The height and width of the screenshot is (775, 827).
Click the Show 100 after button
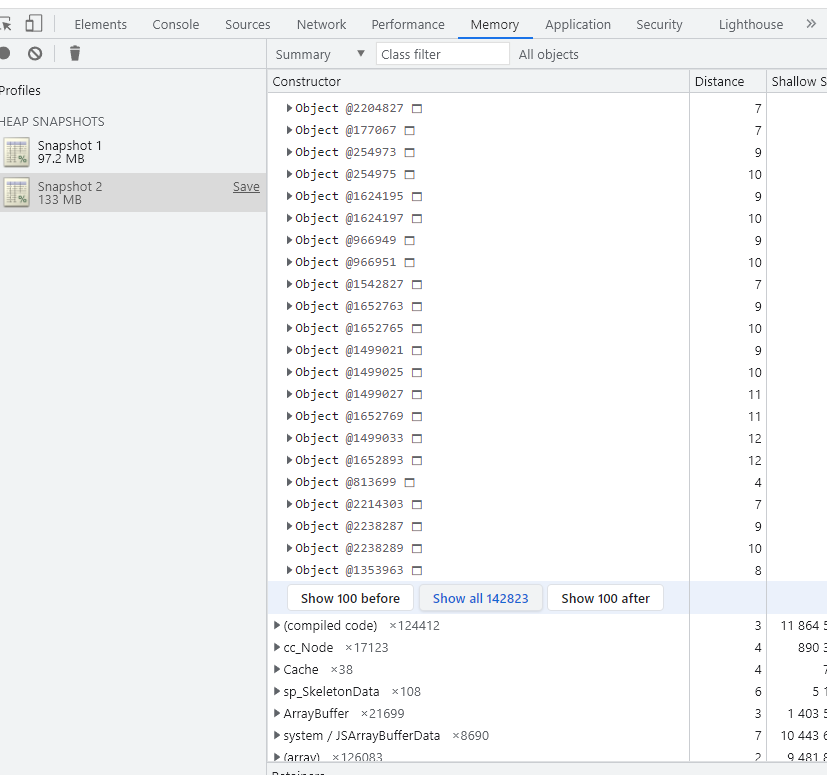(605, 598)
